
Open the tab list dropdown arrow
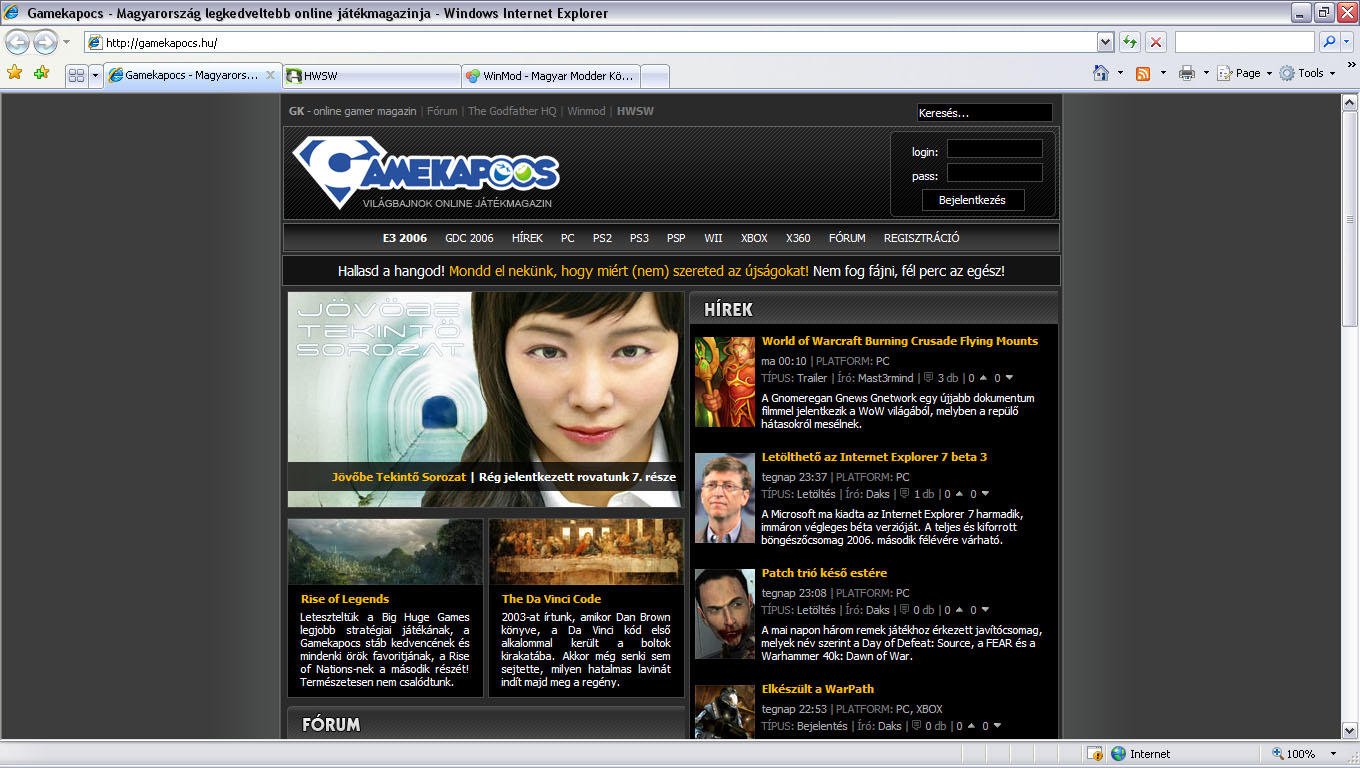click(95, 75)
